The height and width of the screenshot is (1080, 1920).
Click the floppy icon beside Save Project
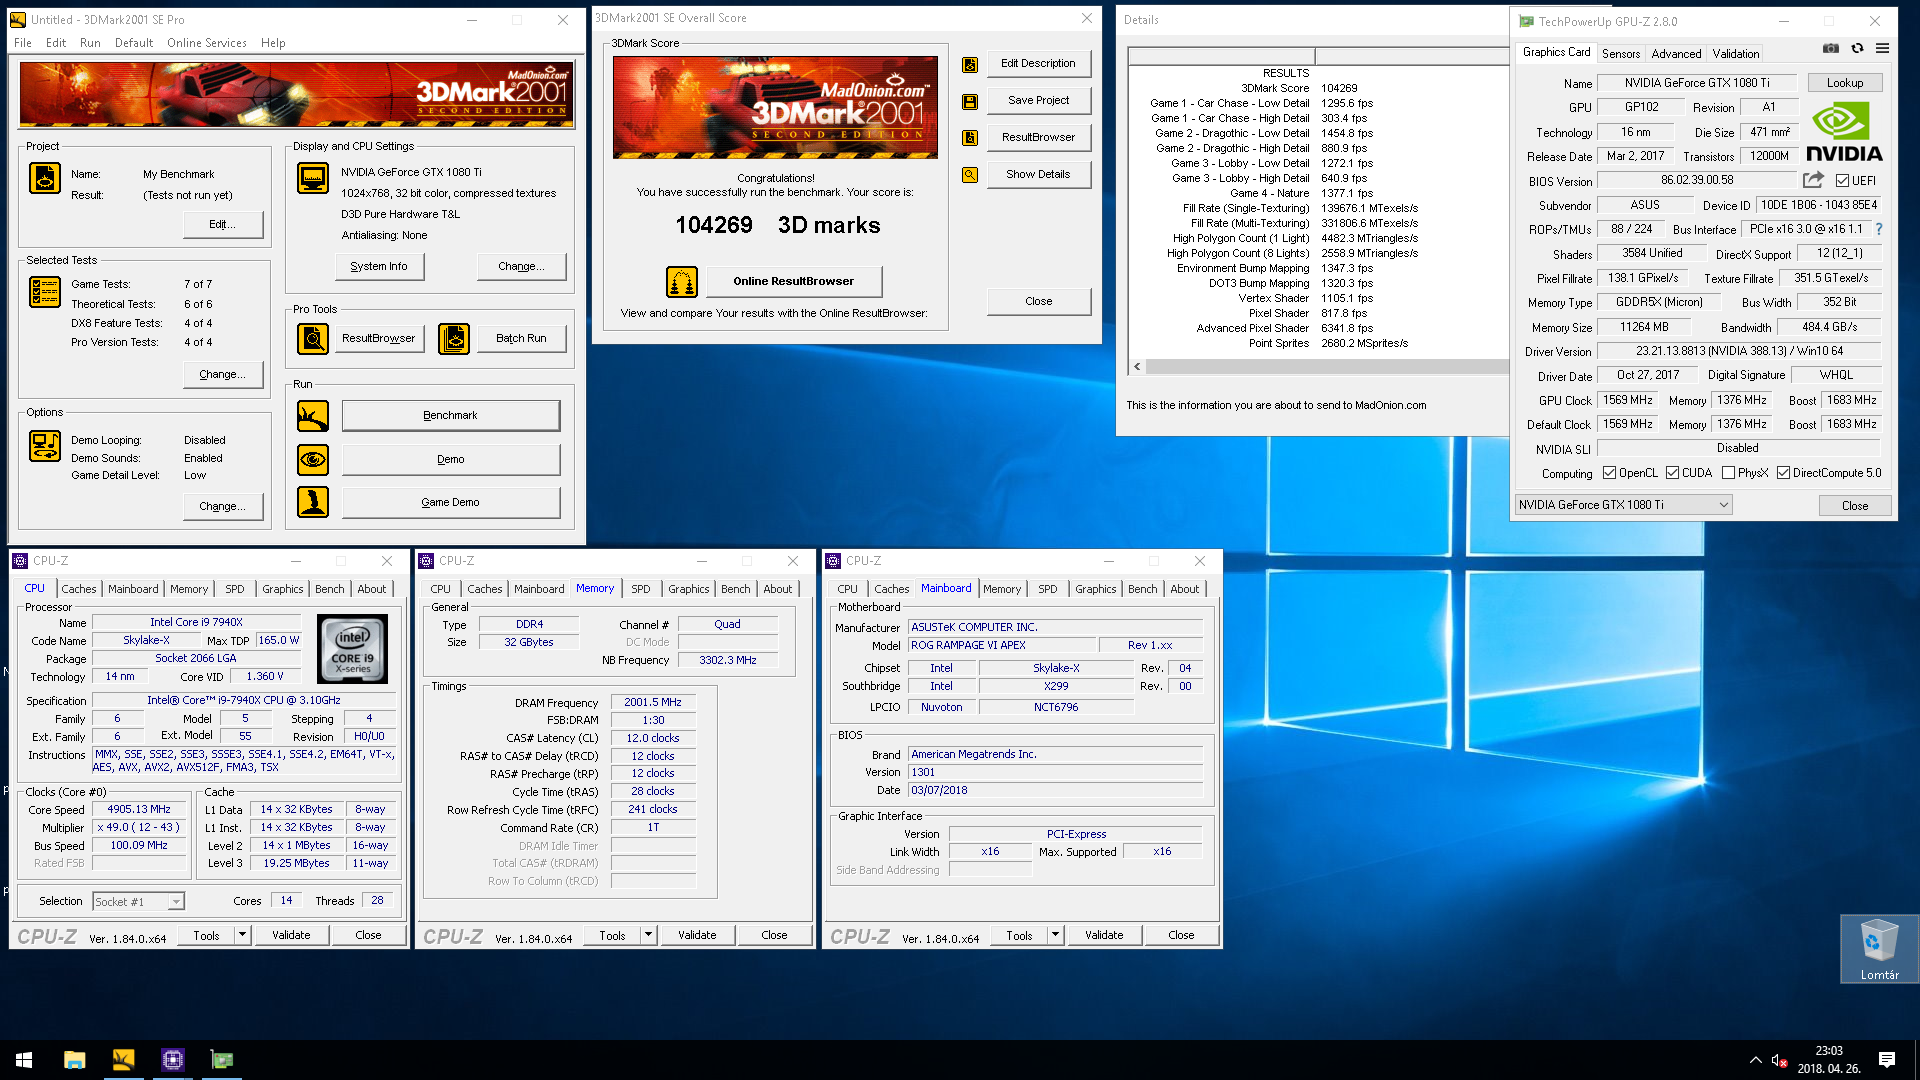(970, 102)
